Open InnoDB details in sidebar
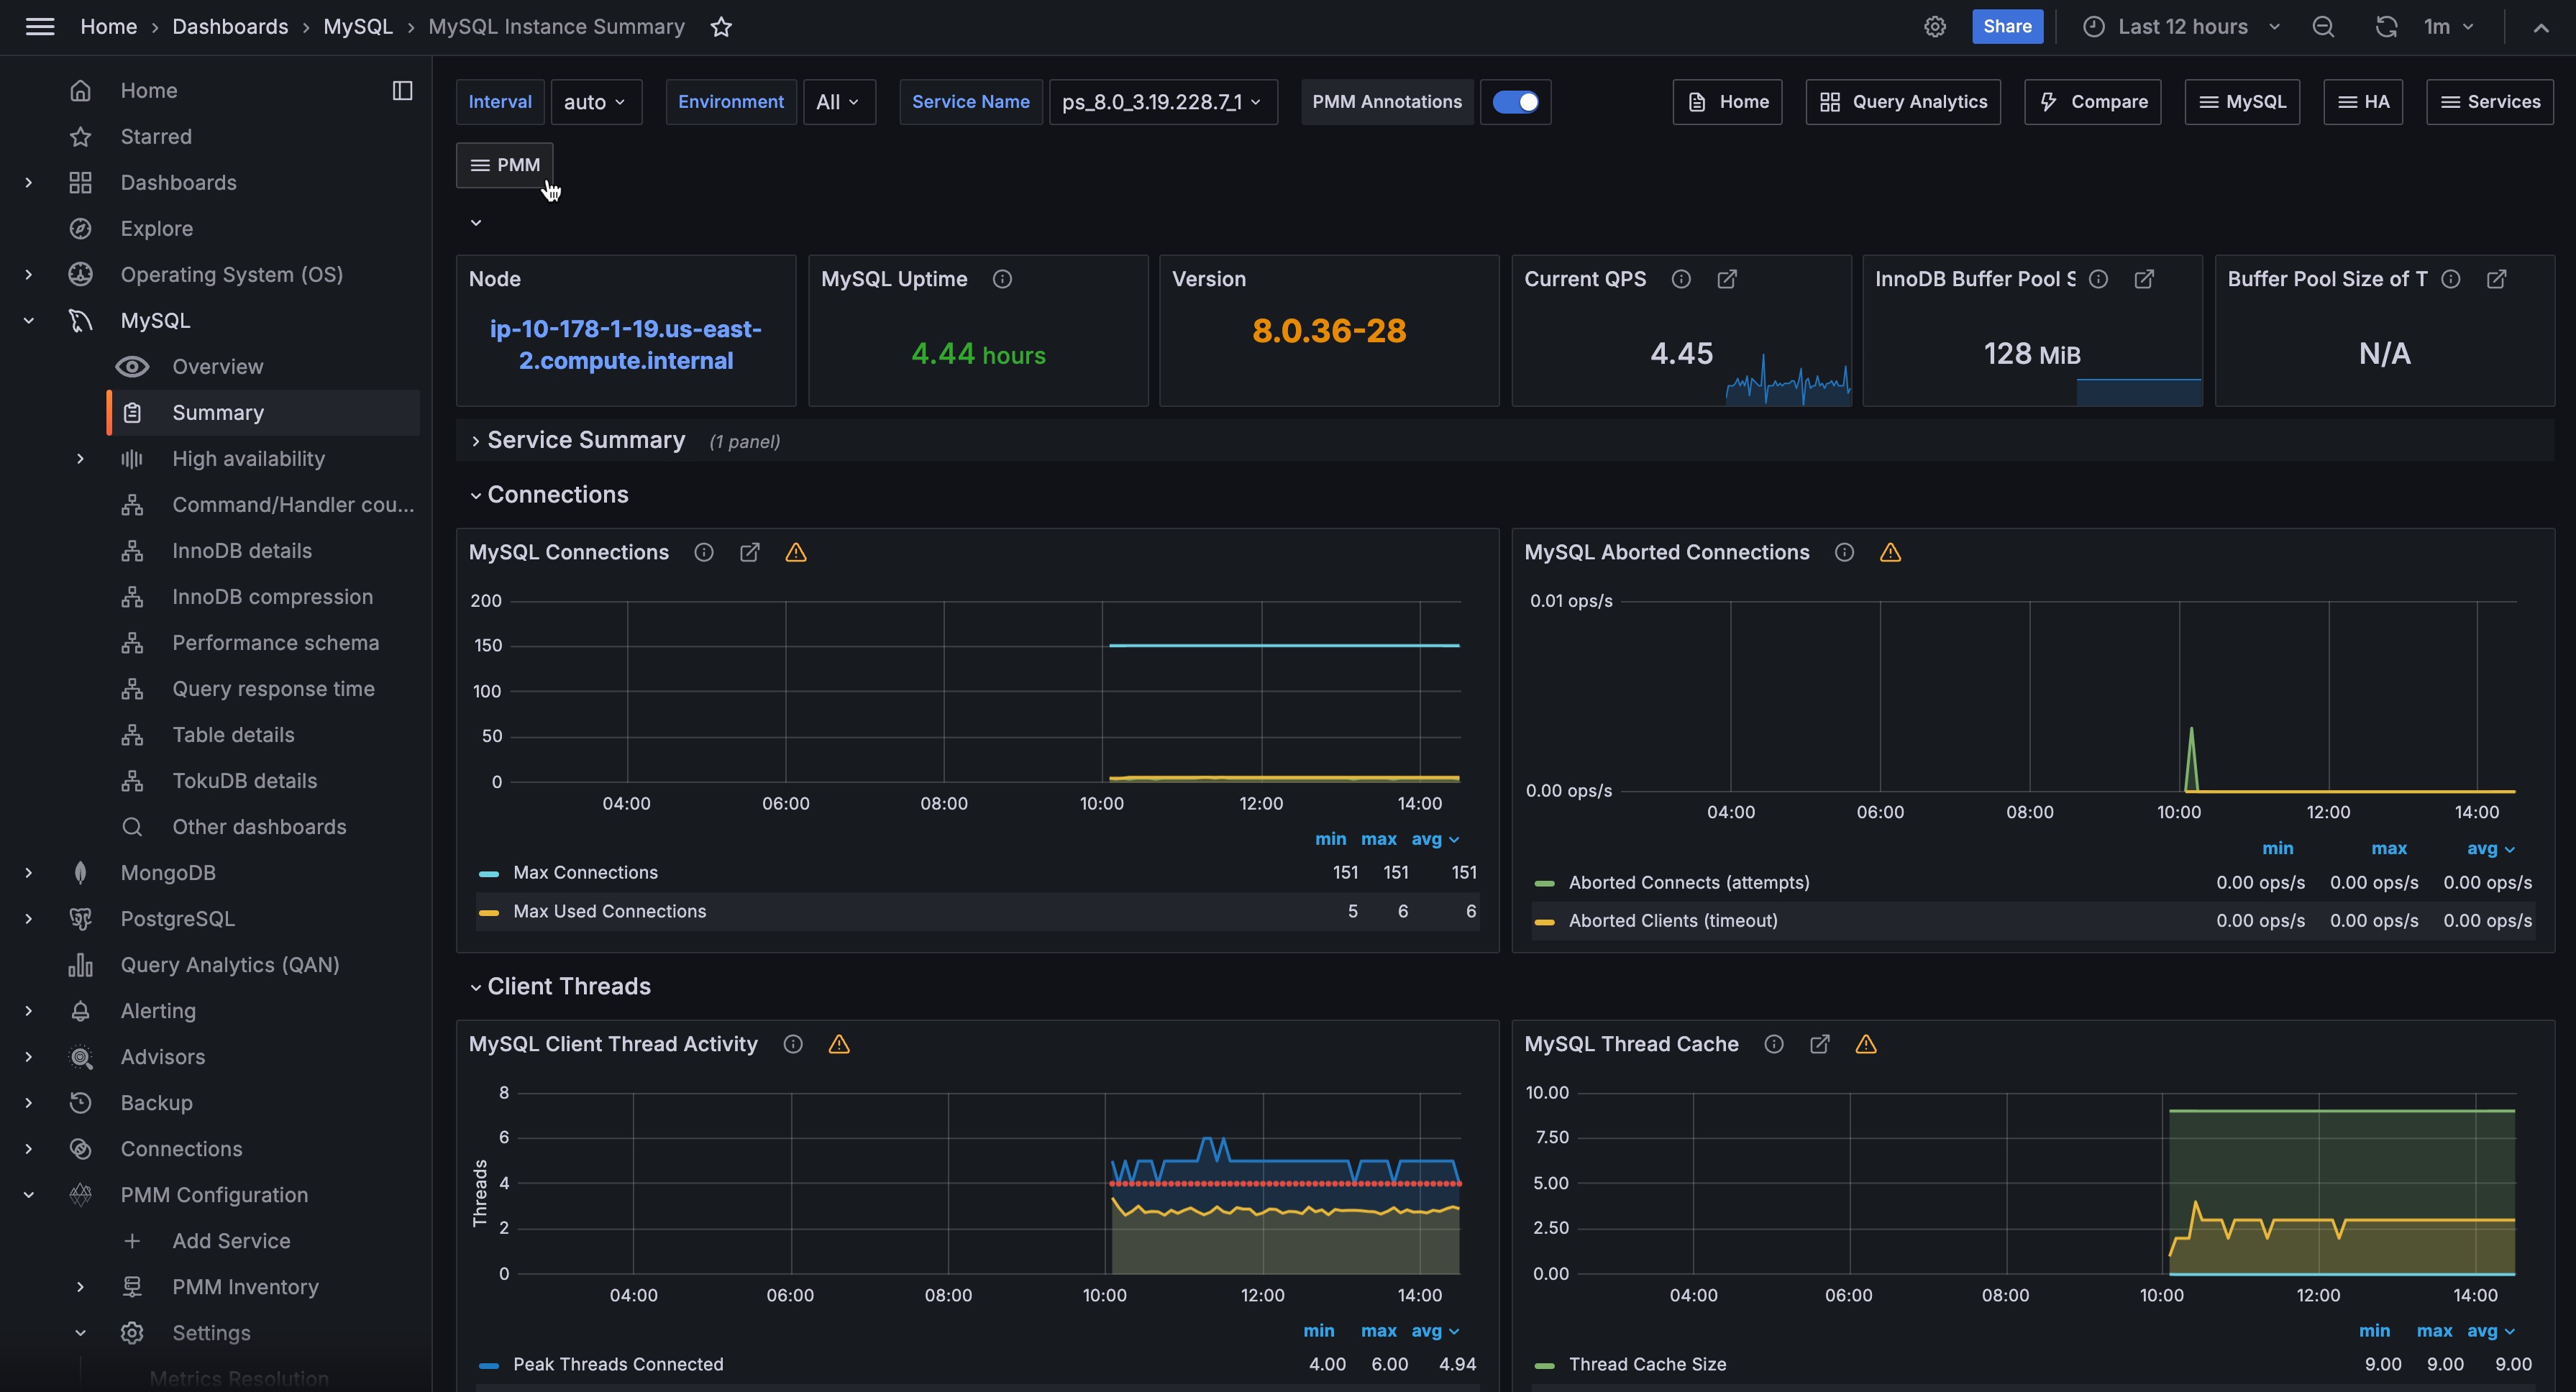2576x1392 pixels. click(x=241, y=551)
